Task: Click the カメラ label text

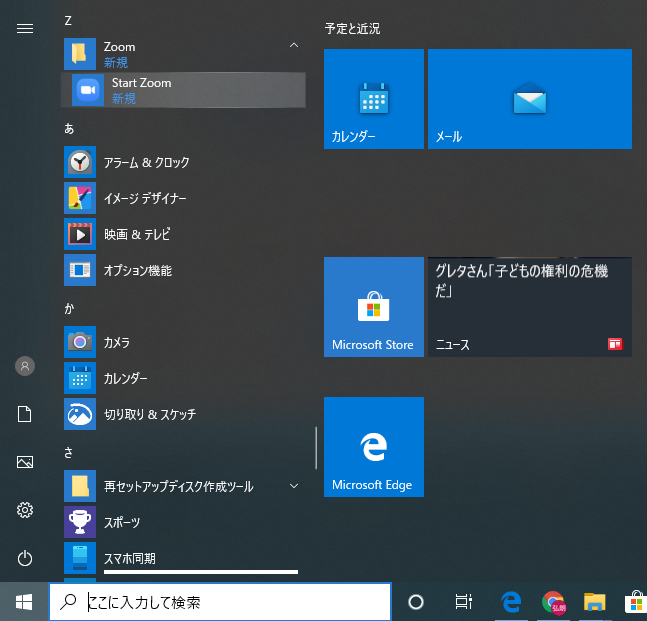Action: pos(117,342)
